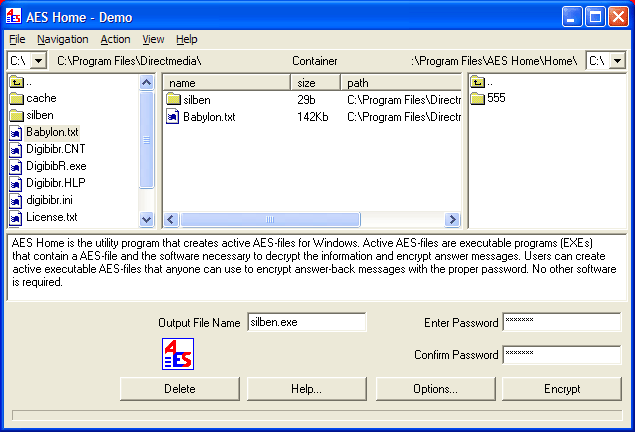This screenshot has height=432, width=635.
Task: Click the Delete button
Action: 179,388
